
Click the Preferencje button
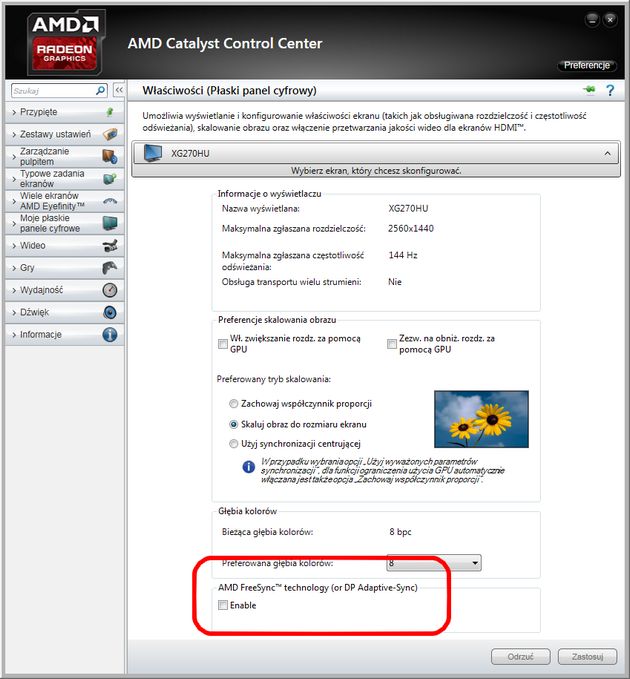pyautogui.click(x=587, y=65)
